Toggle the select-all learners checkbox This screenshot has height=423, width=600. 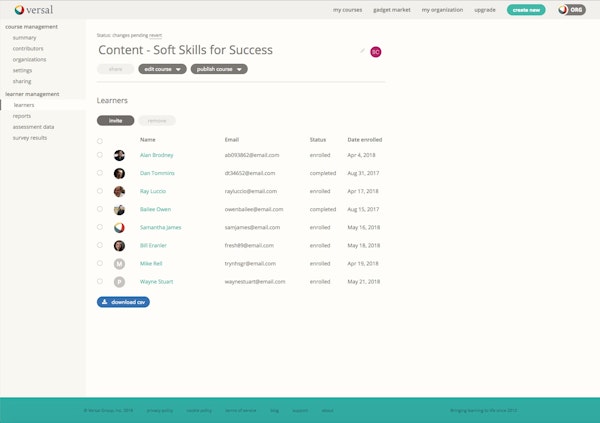point(100,141)
